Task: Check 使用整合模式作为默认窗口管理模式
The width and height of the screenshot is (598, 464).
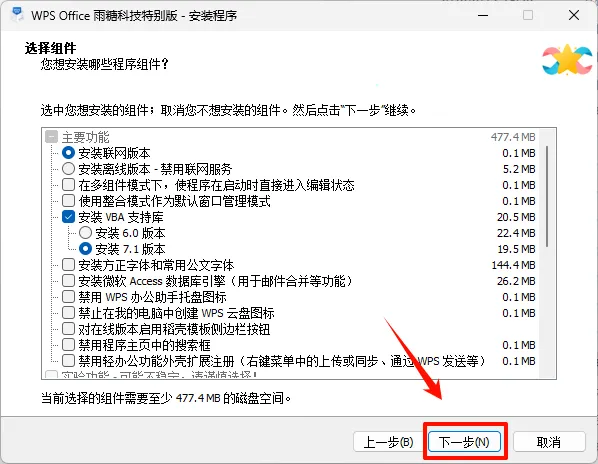Action: pos(68,201)
